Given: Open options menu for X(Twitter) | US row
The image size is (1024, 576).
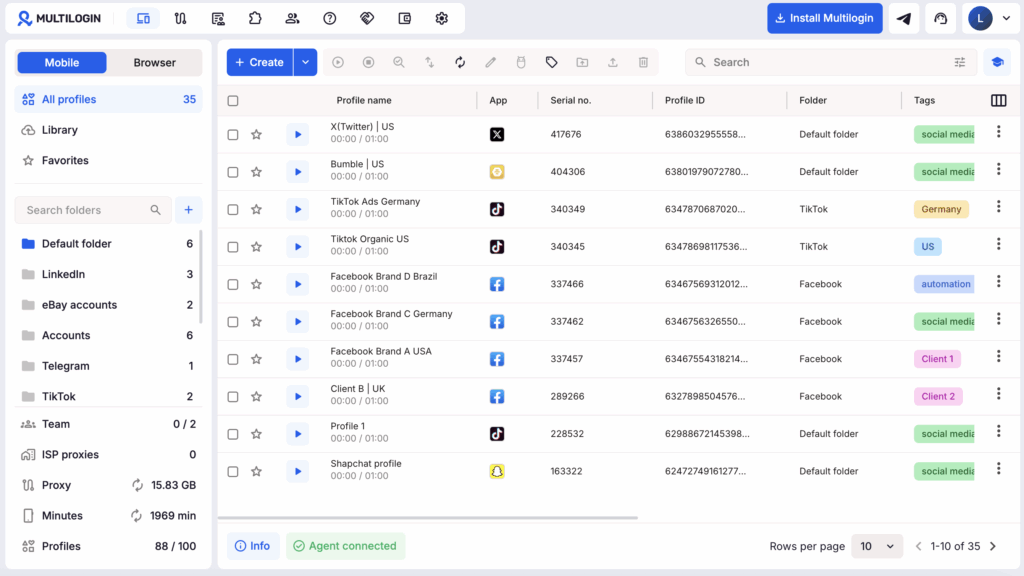Looking at the screenshot, I should (999, 132).
